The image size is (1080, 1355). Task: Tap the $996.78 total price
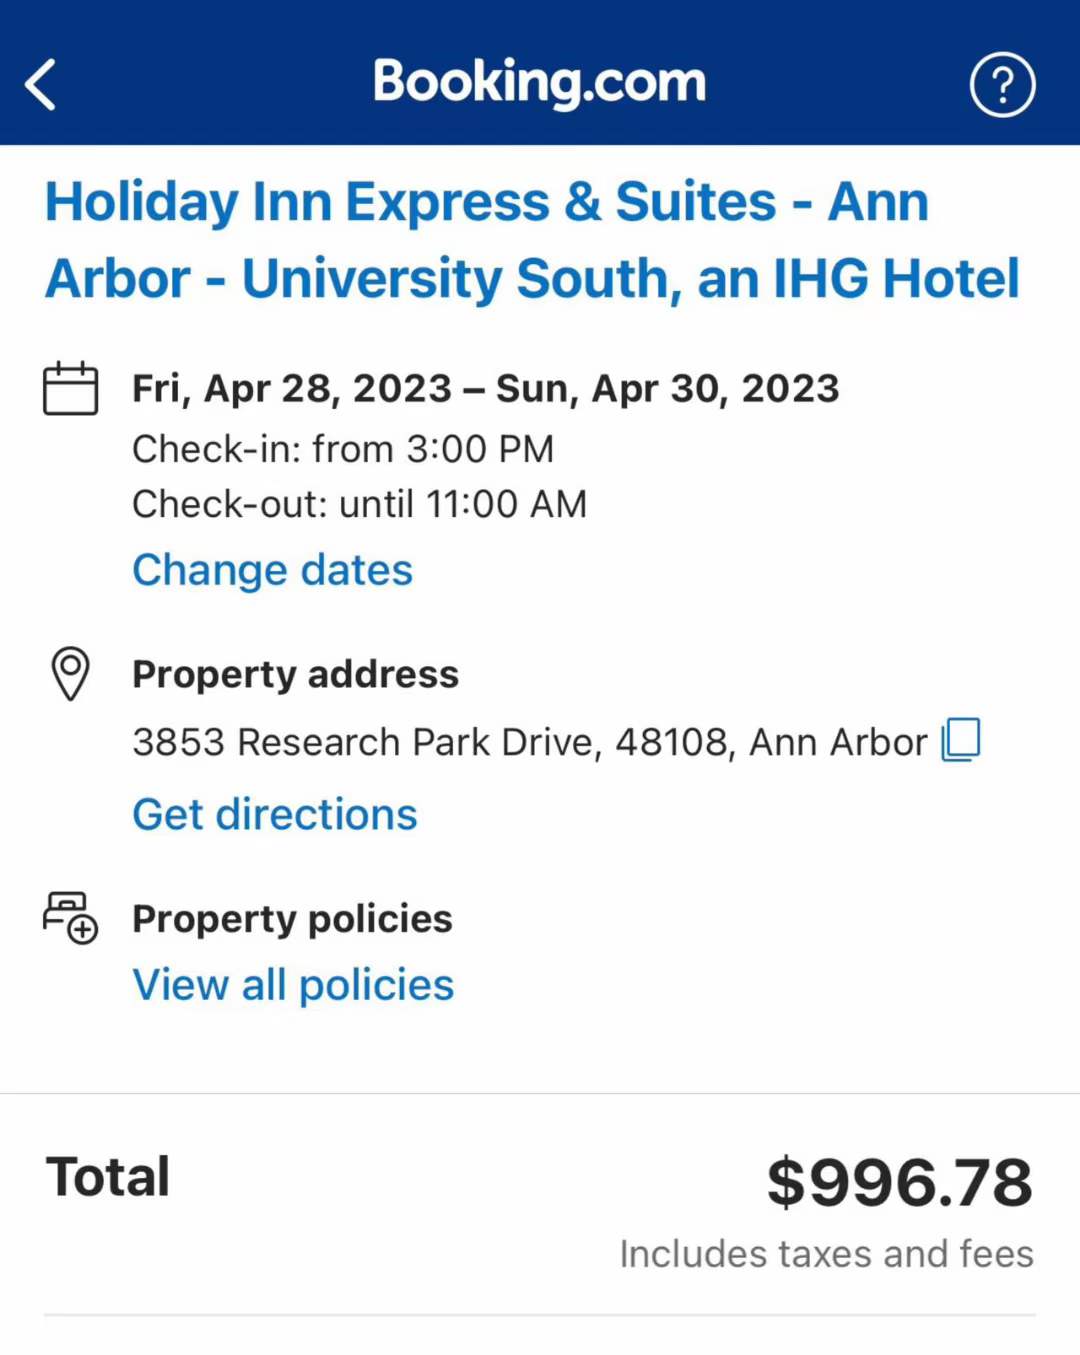(x=899, y=1182)
